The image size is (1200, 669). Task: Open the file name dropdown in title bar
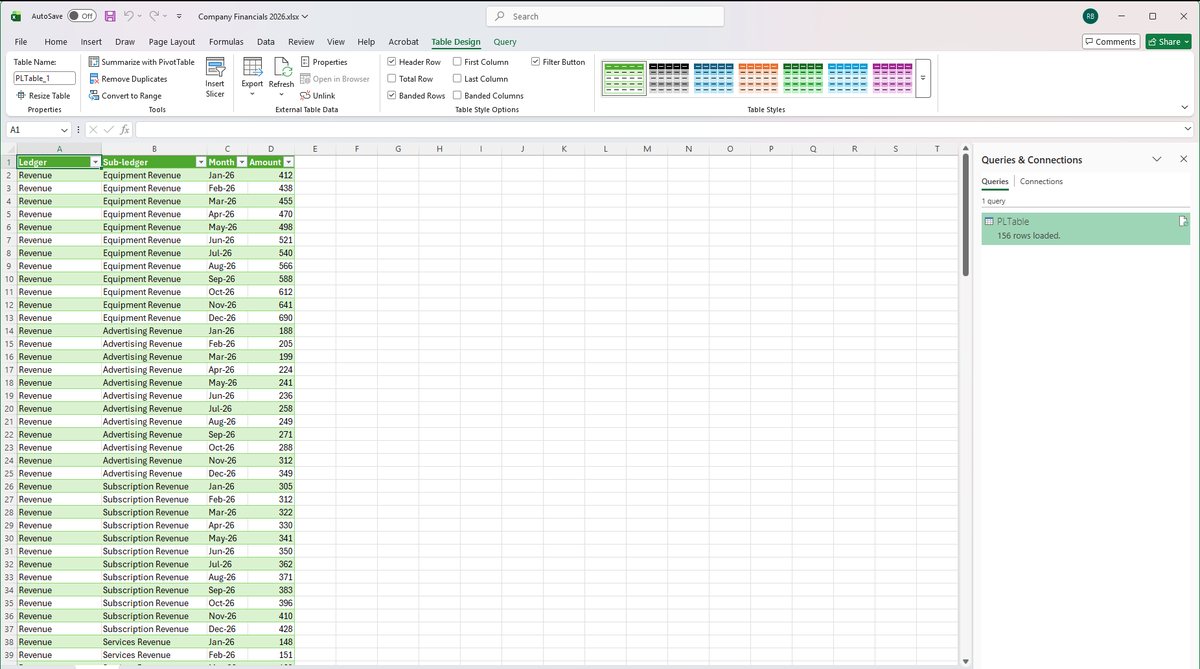(305, 16)
